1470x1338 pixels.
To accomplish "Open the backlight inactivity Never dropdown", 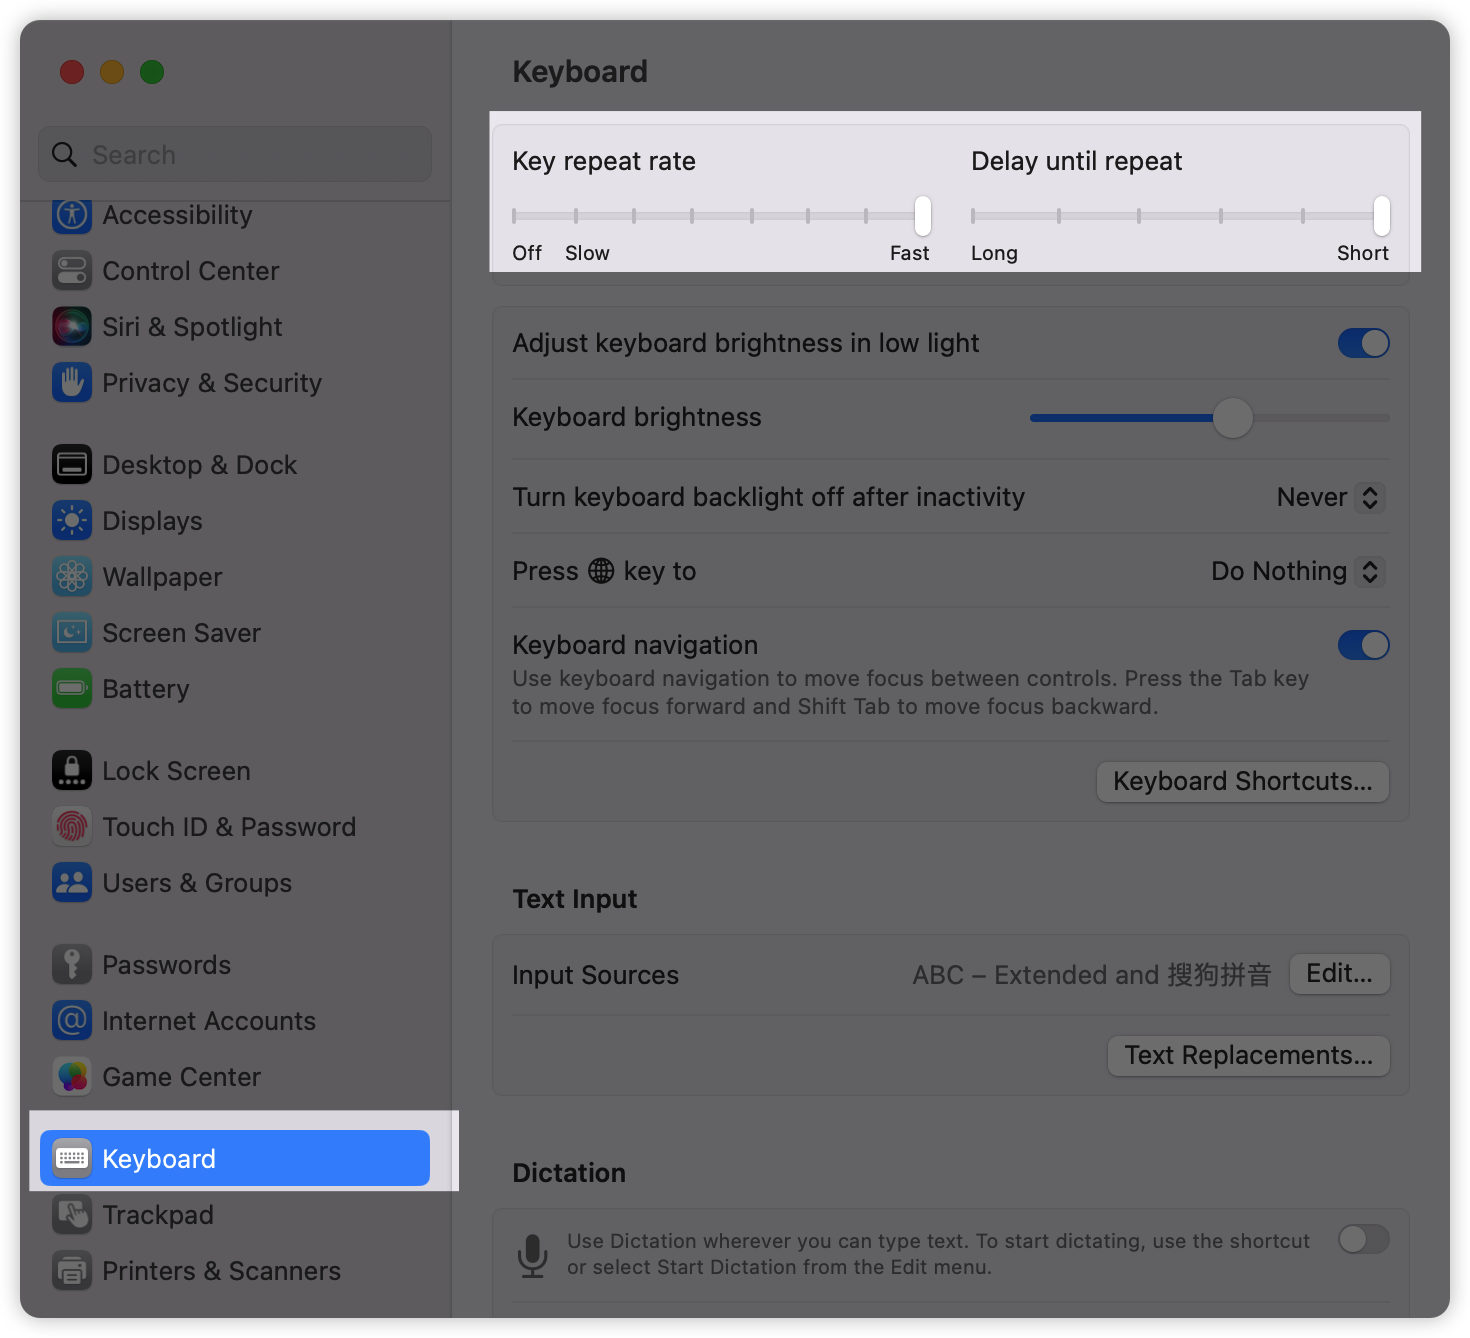I will click(x=1331, y=497).
